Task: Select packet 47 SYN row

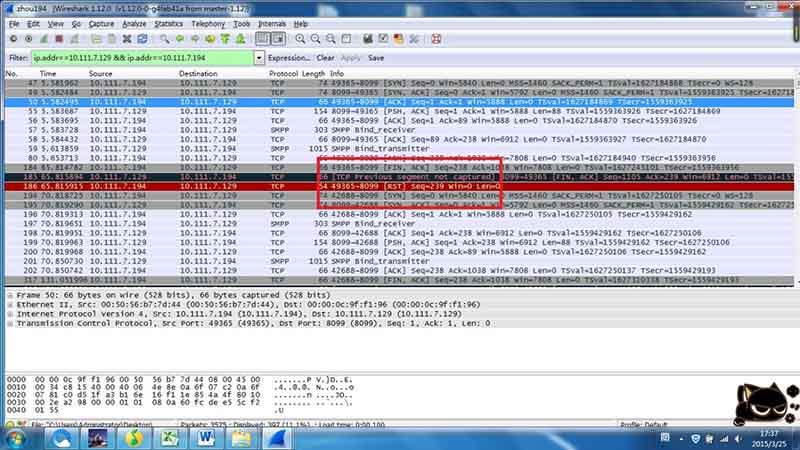Action: point(399,83)
